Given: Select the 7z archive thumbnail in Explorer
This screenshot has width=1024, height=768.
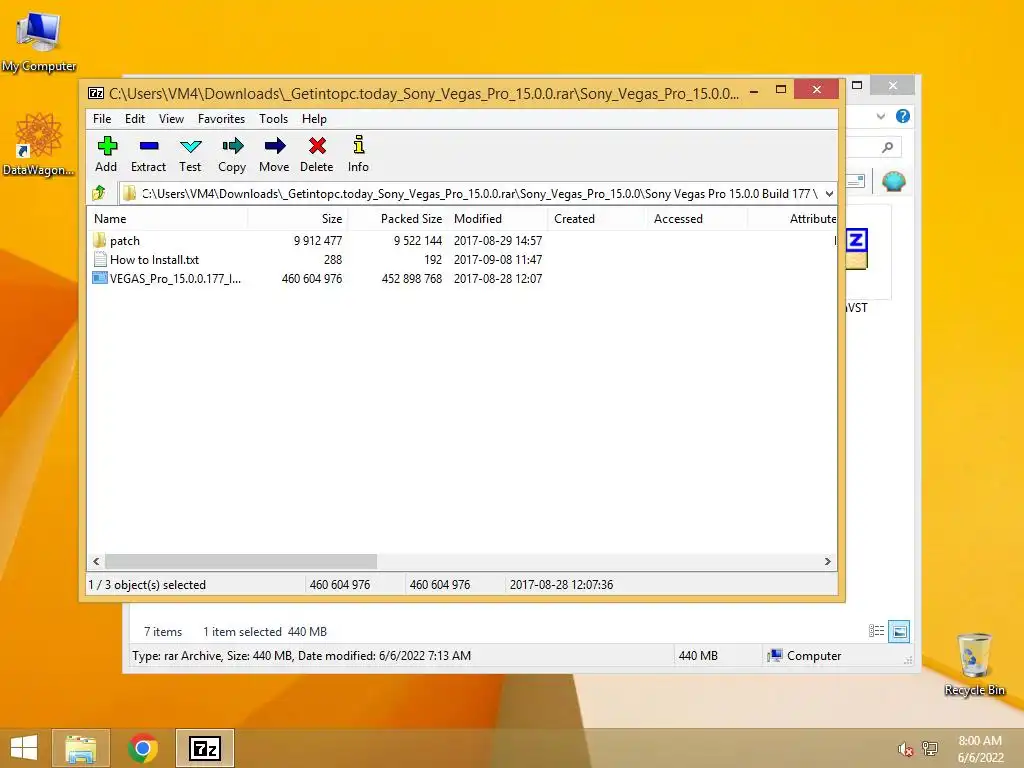Looking at the screenshot, I should pyautogui.click(x=857, y=249).
